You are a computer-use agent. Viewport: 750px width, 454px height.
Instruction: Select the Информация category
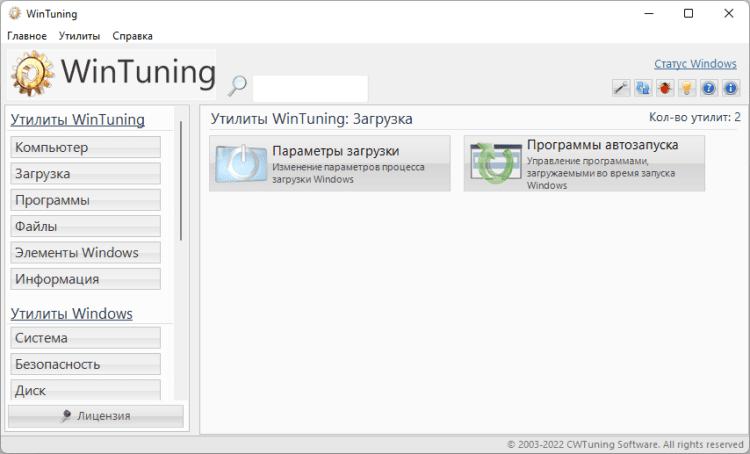click(x=86, y=279)
